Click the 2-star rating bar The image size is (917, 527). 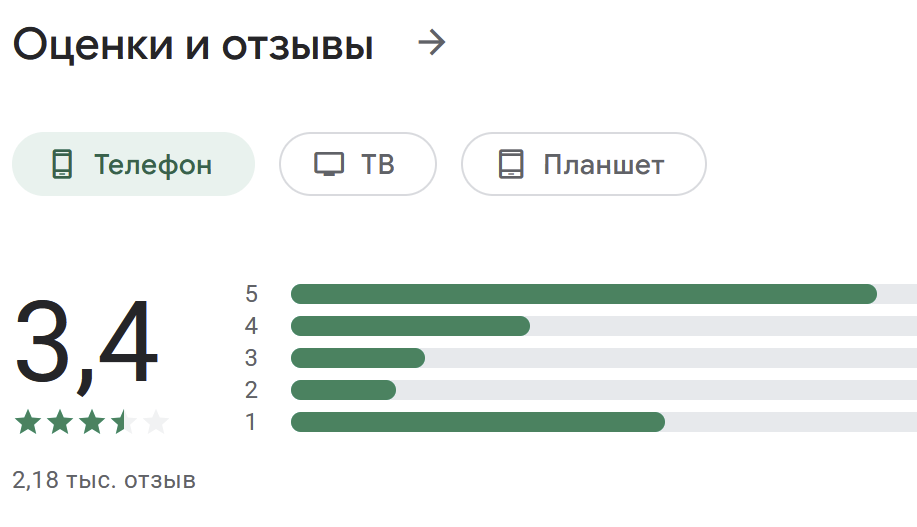[604, 390]
